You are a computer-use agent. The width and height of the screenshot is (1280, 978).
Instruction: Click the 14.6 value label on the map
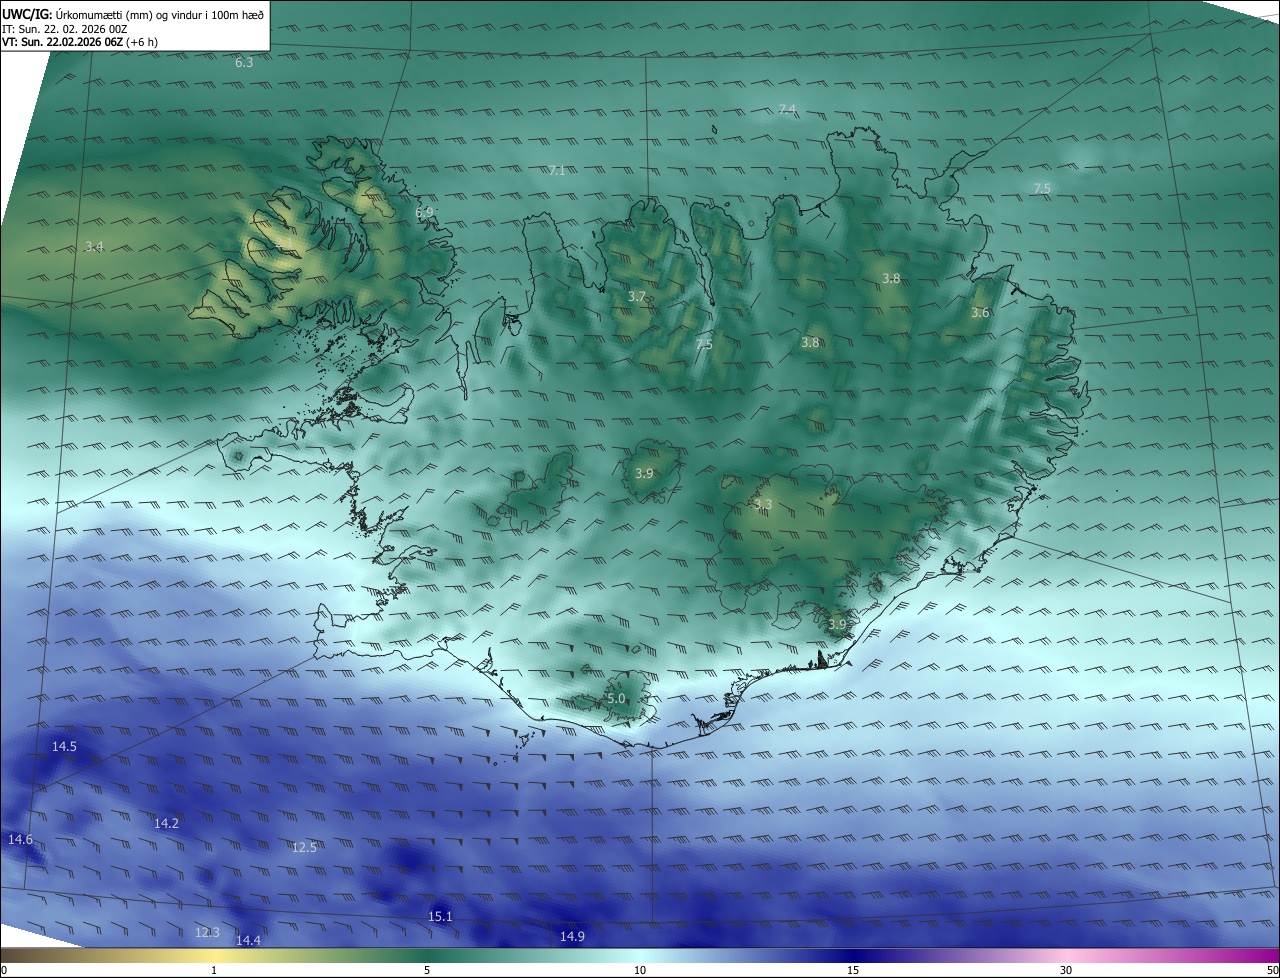click(x=20, y=840)
